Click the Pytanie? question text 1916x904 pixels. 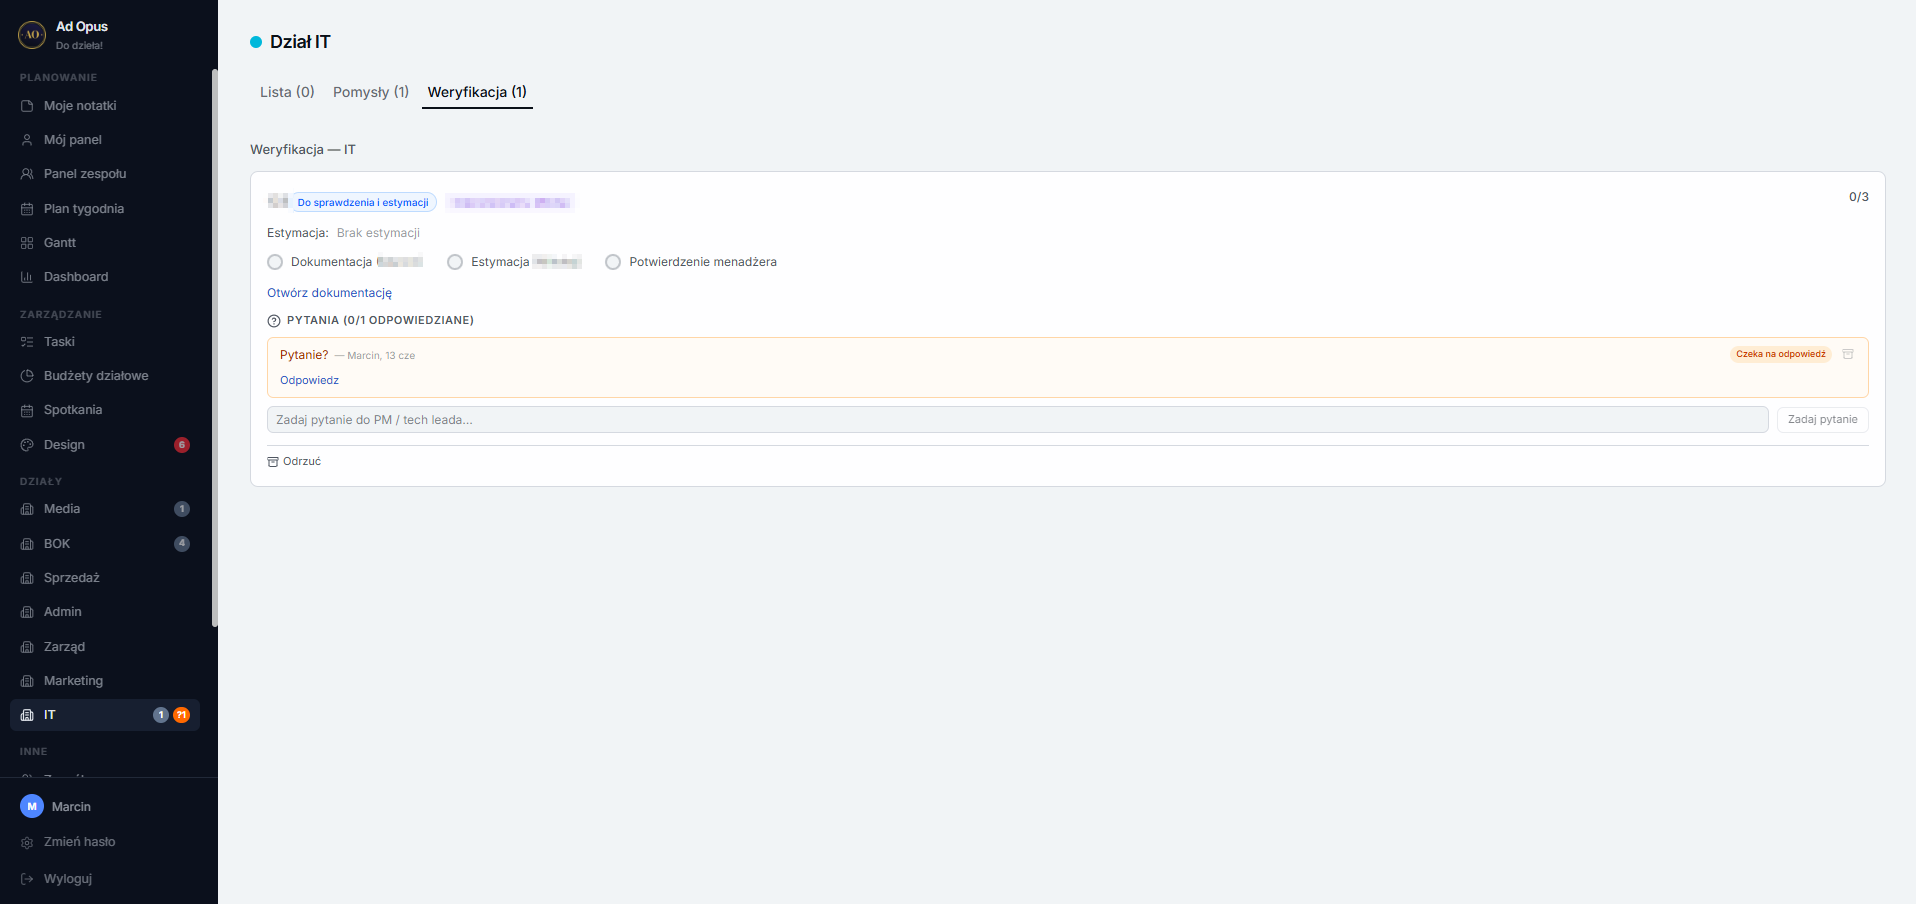[x=304, y=355]
